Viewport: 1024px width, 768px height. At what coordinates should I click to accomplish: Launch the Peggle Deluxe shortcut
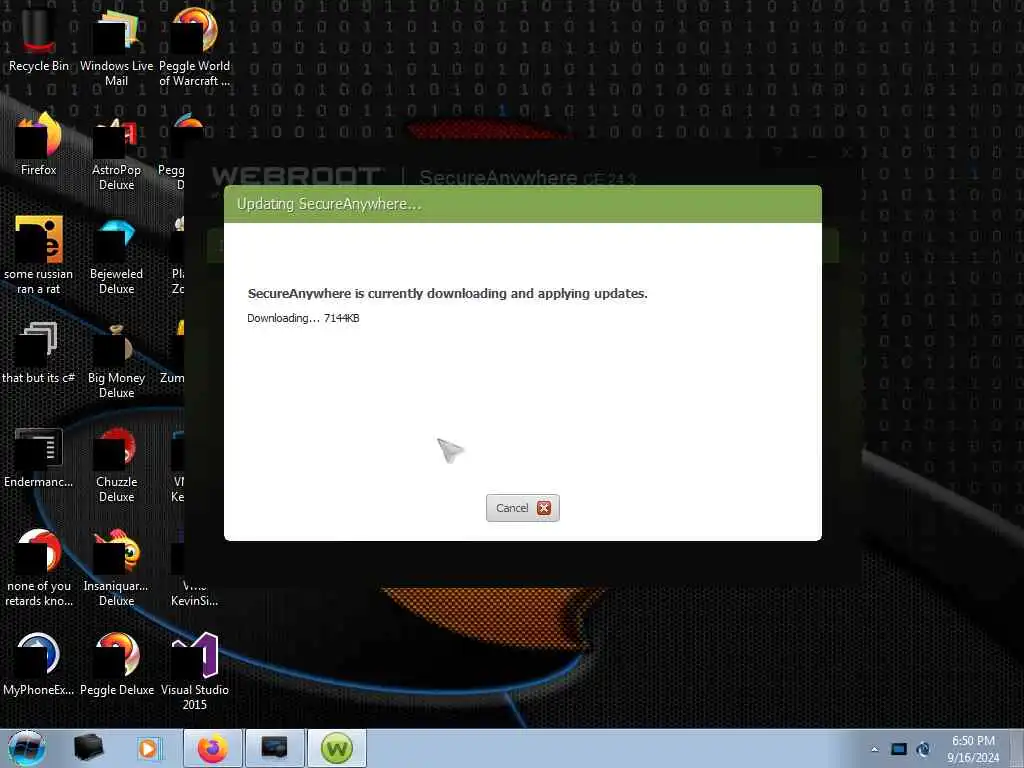coord(116,664)
